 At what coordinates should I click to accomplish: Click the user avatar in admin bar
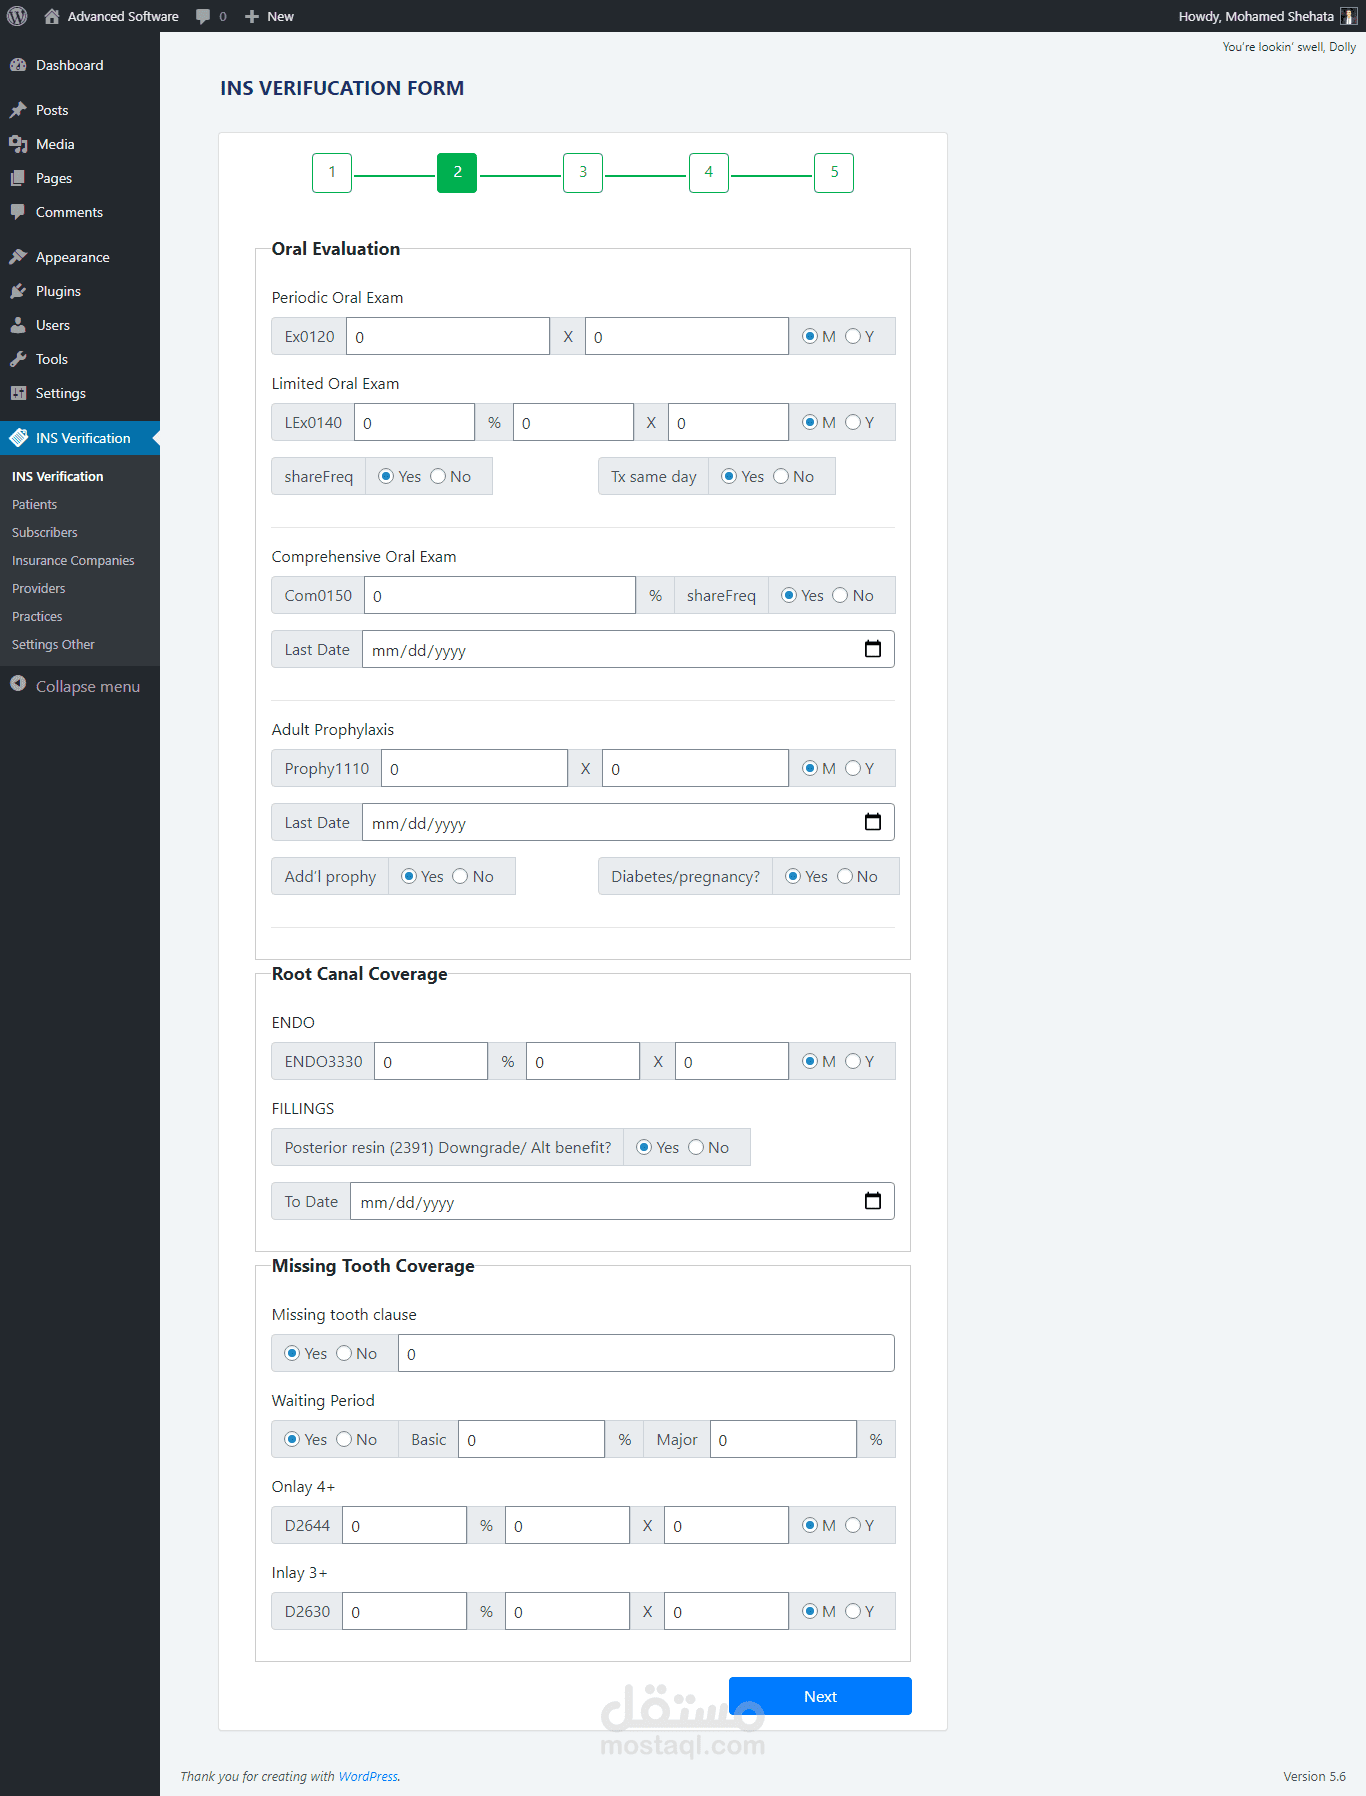(x=1348, y=16)
